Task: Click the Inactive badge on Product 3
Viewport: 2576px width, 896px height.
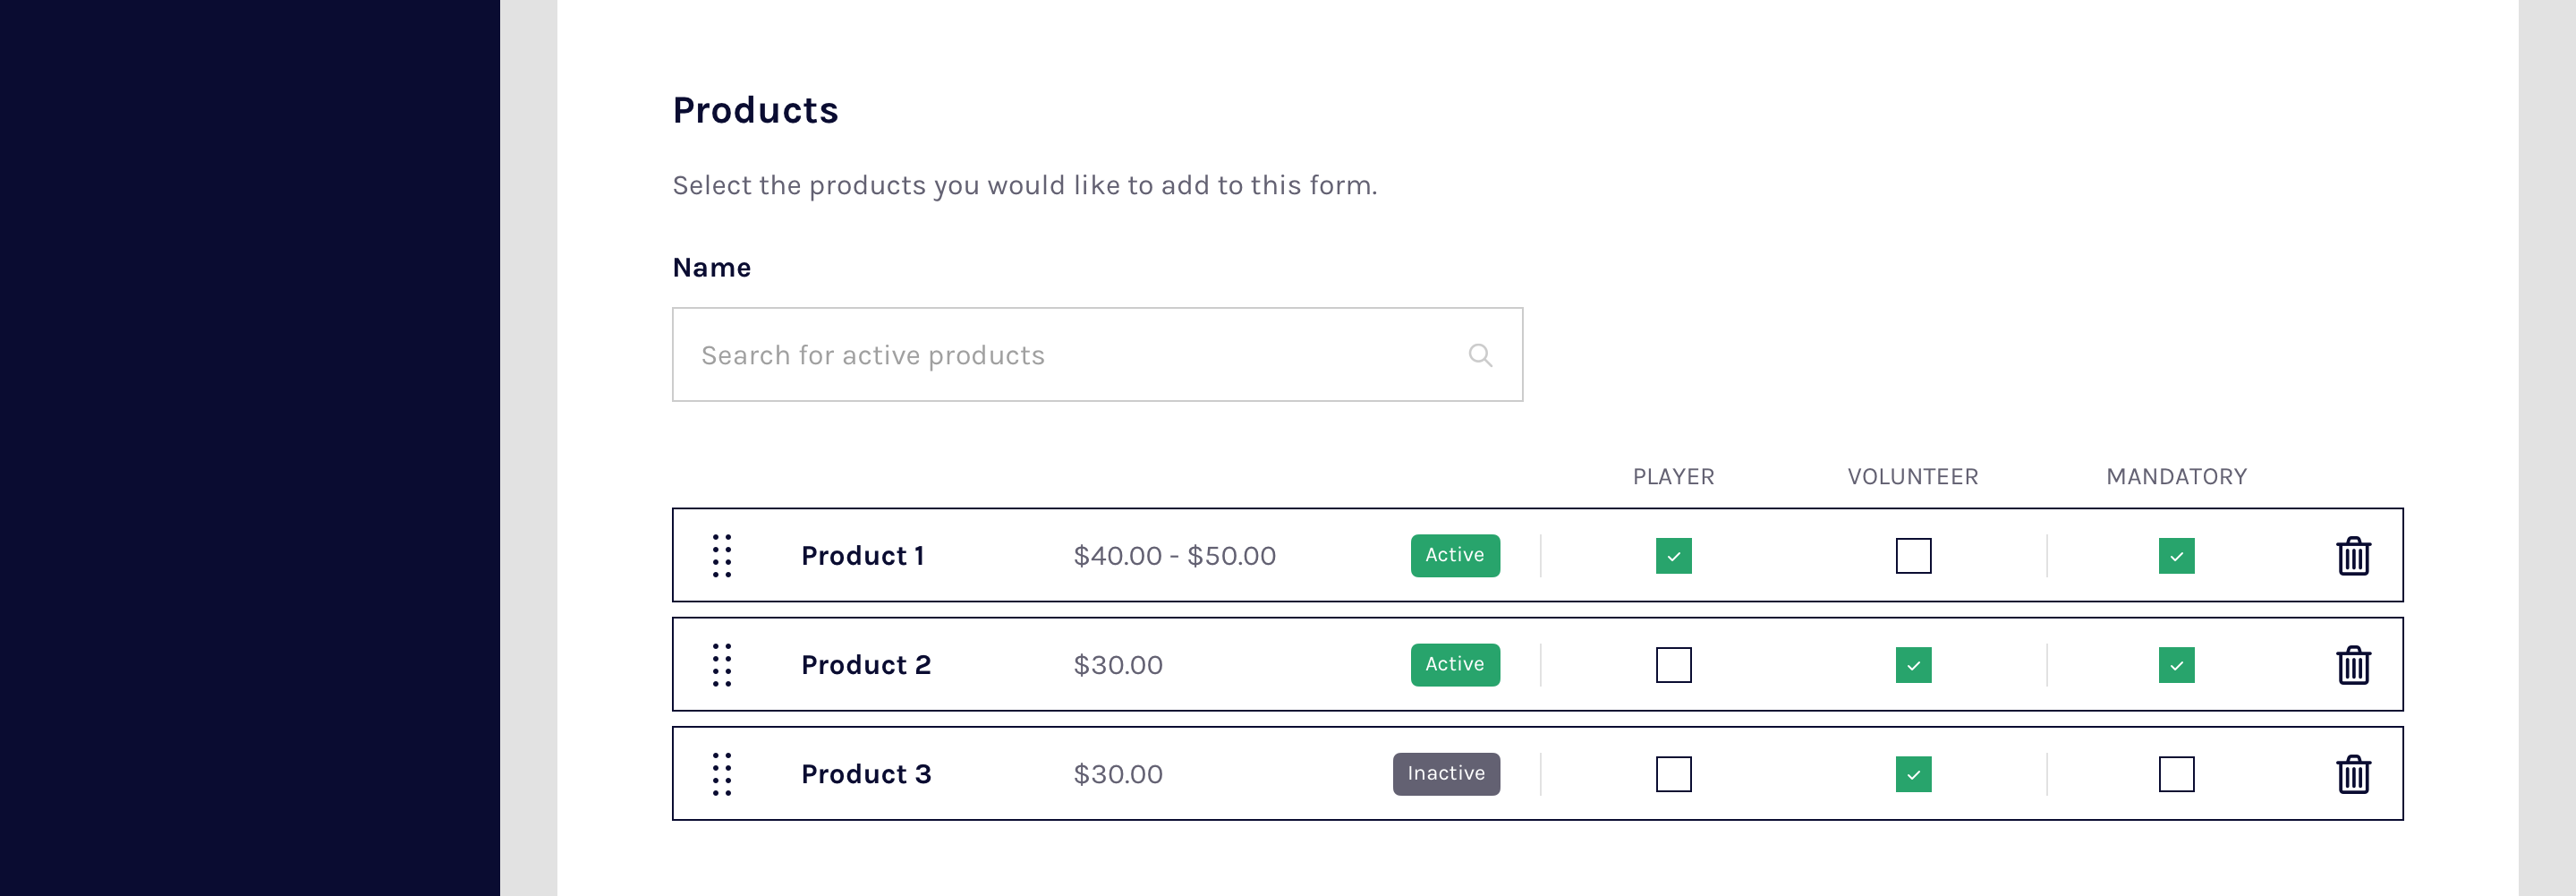Action: 1445,774
